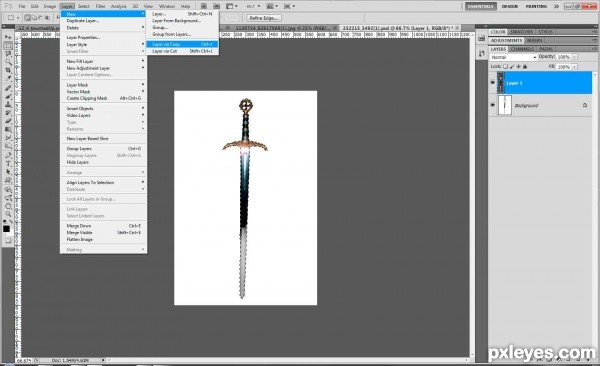This screenshot has width=600, height=366.
Task: Open the blend mode Normal dropdown
Action: tap(513, 57)
